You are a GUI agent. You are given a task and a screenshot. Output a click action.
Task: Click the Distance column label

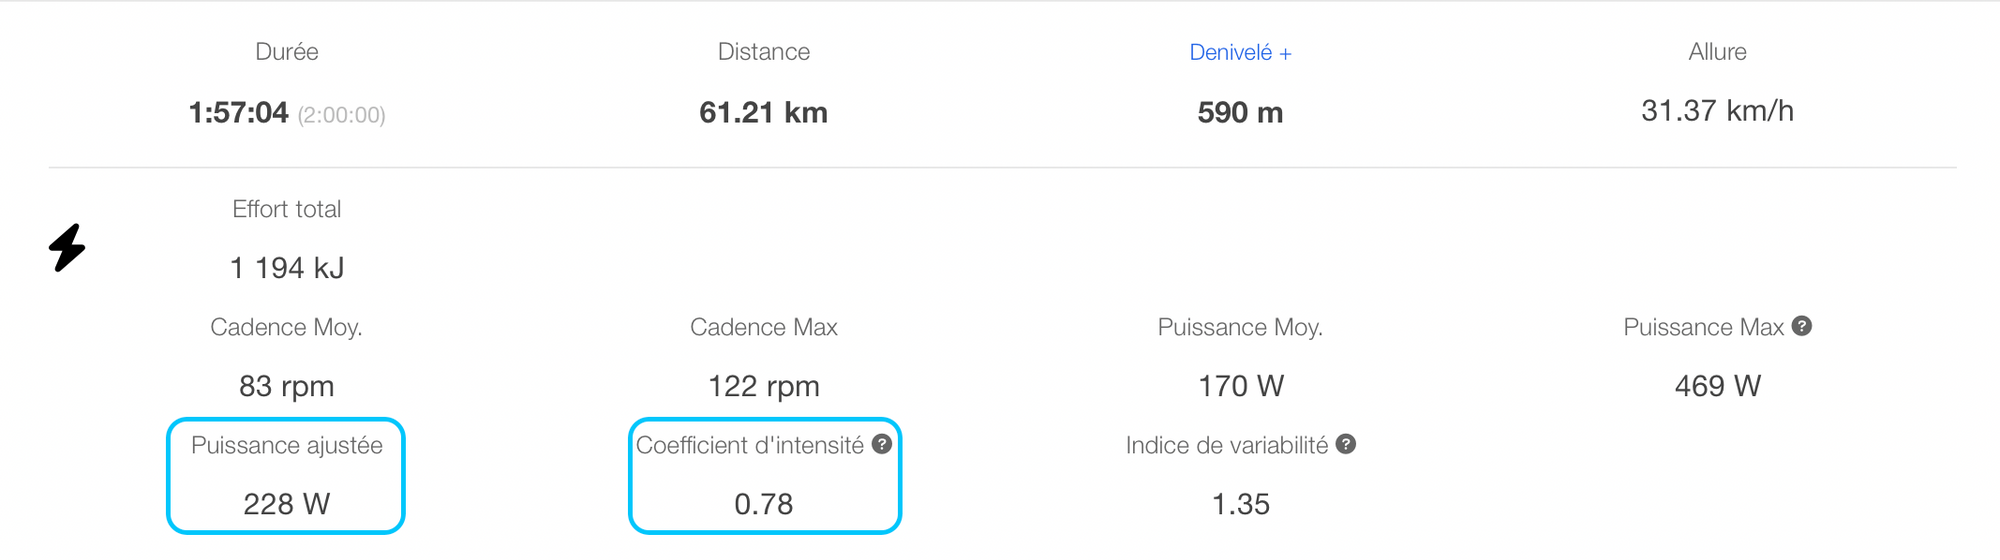click(x=764, y=52)
